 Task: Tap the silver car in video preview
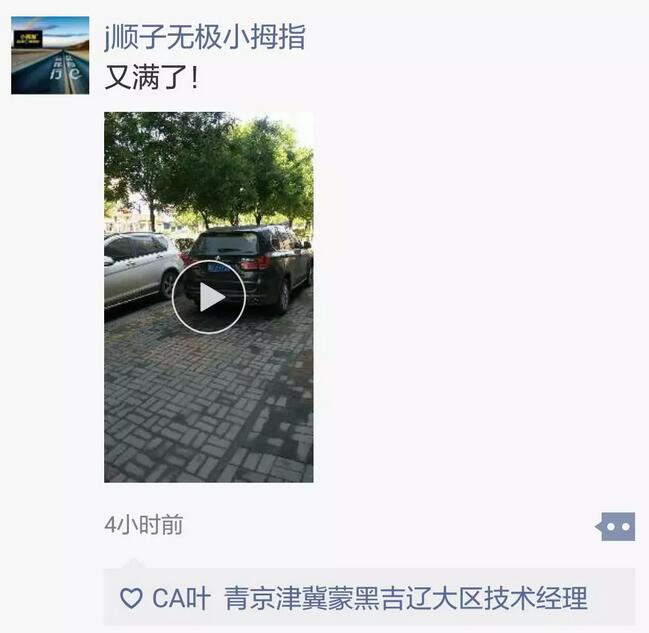[141, 269]
